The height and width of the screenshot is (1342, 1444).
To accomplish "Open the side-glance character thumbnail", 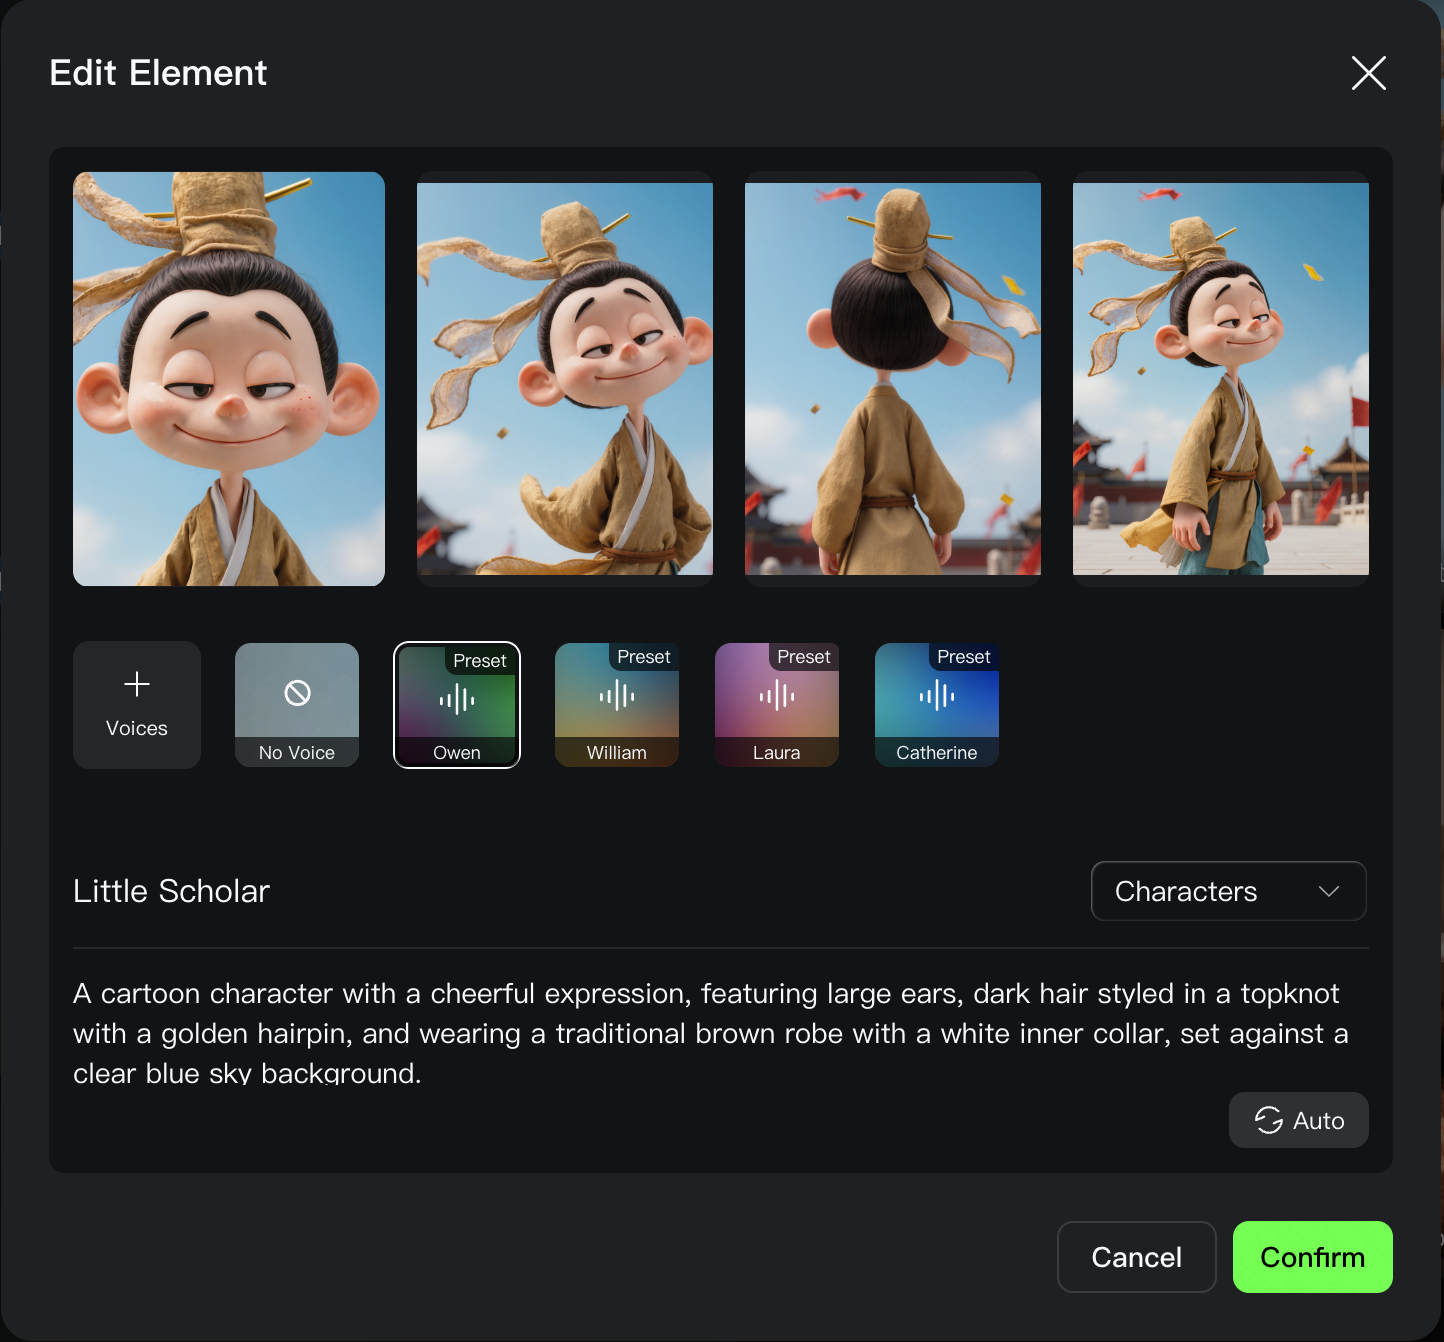I will pyautogui.click(x=565, y=379).
